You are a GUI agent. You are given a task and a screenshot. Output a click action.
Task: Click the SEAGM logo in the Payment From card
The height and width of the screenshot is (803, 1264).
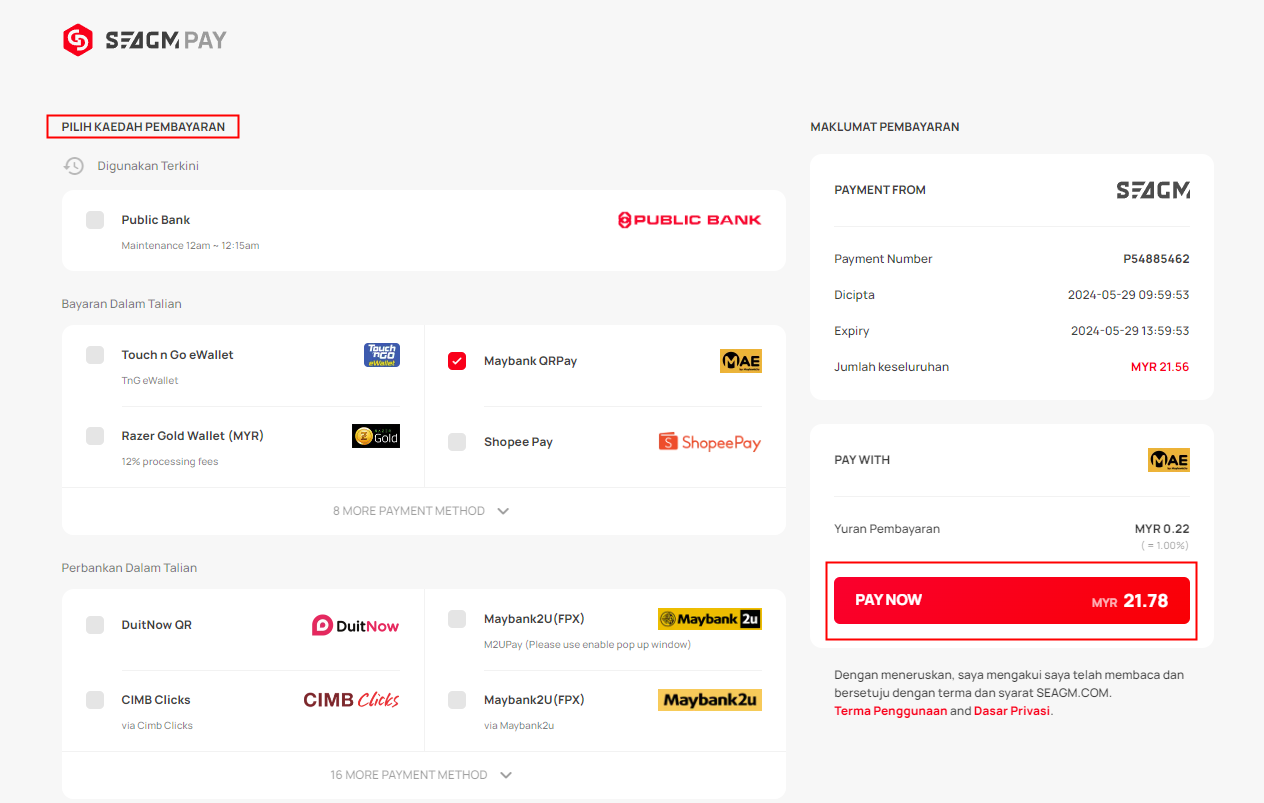coord(1153,190)
